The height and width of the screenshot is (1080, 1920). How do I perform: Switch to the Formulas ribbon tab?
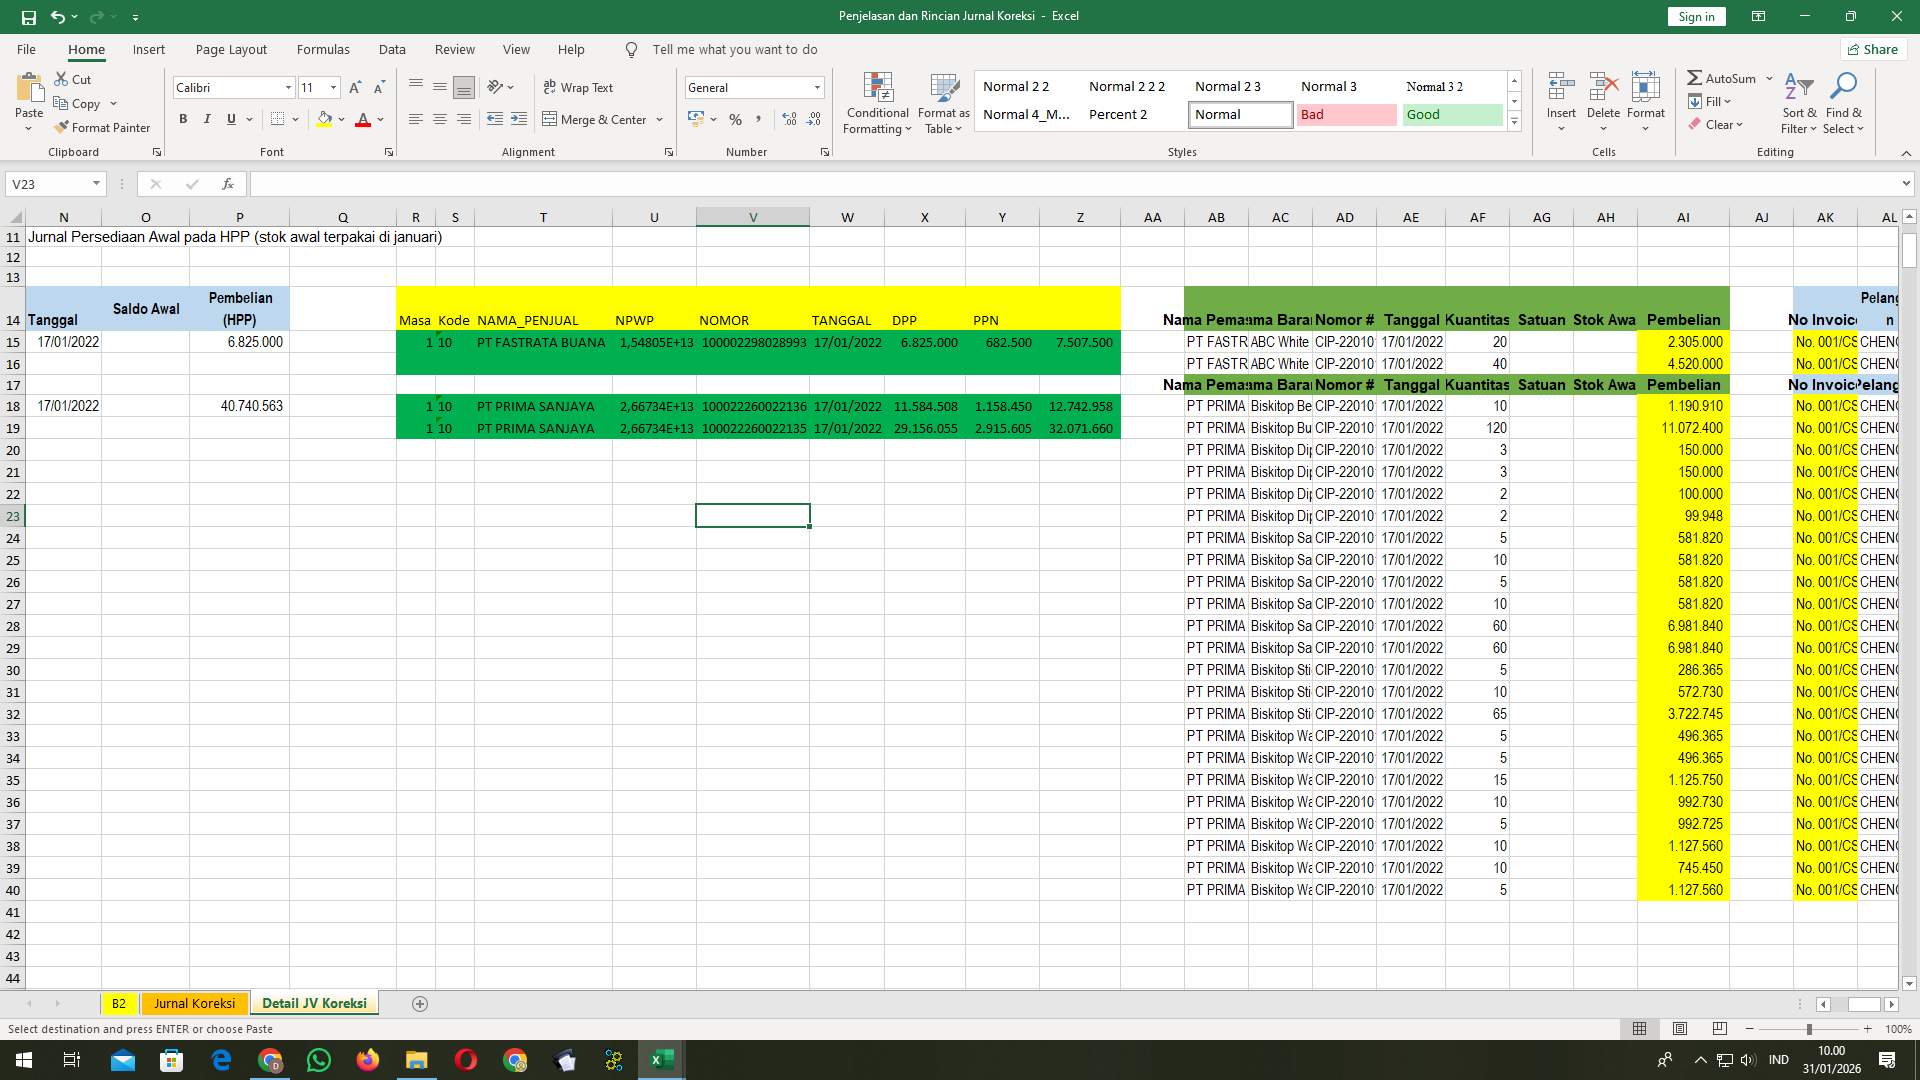[x=323, y=49]
